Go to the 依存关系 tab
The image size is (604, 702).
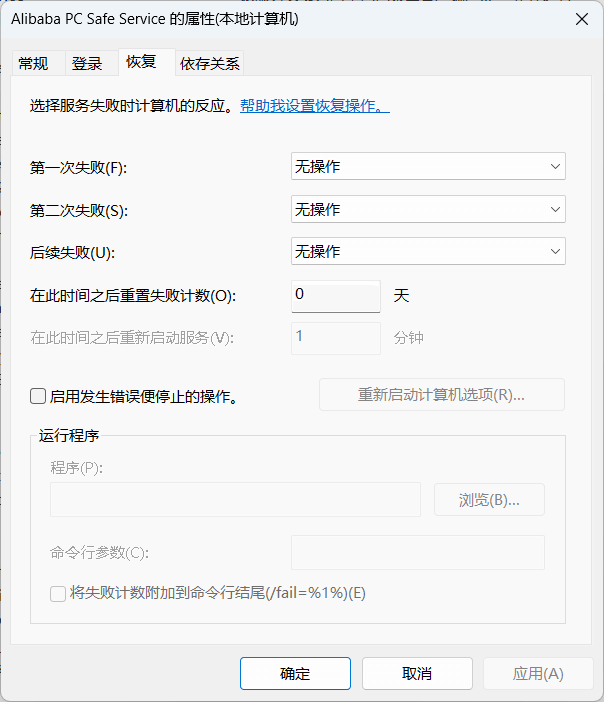tap(210, 63)
